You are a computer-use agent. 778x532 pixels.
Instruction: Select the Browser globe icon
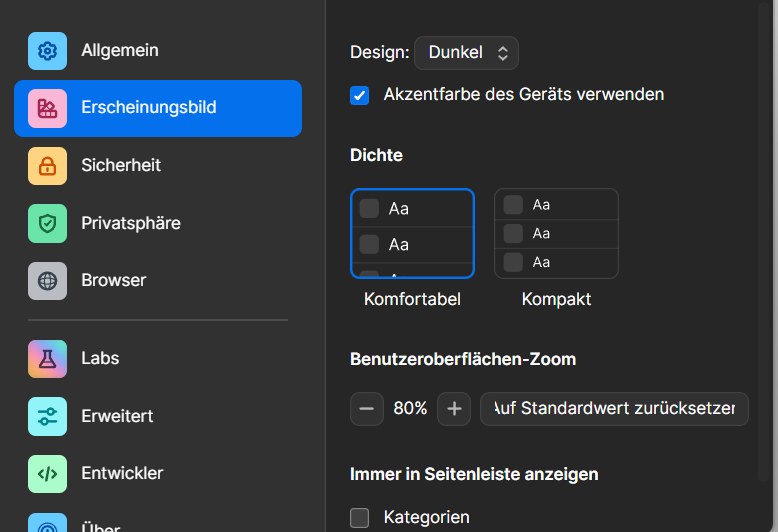[x=47, y=281]
